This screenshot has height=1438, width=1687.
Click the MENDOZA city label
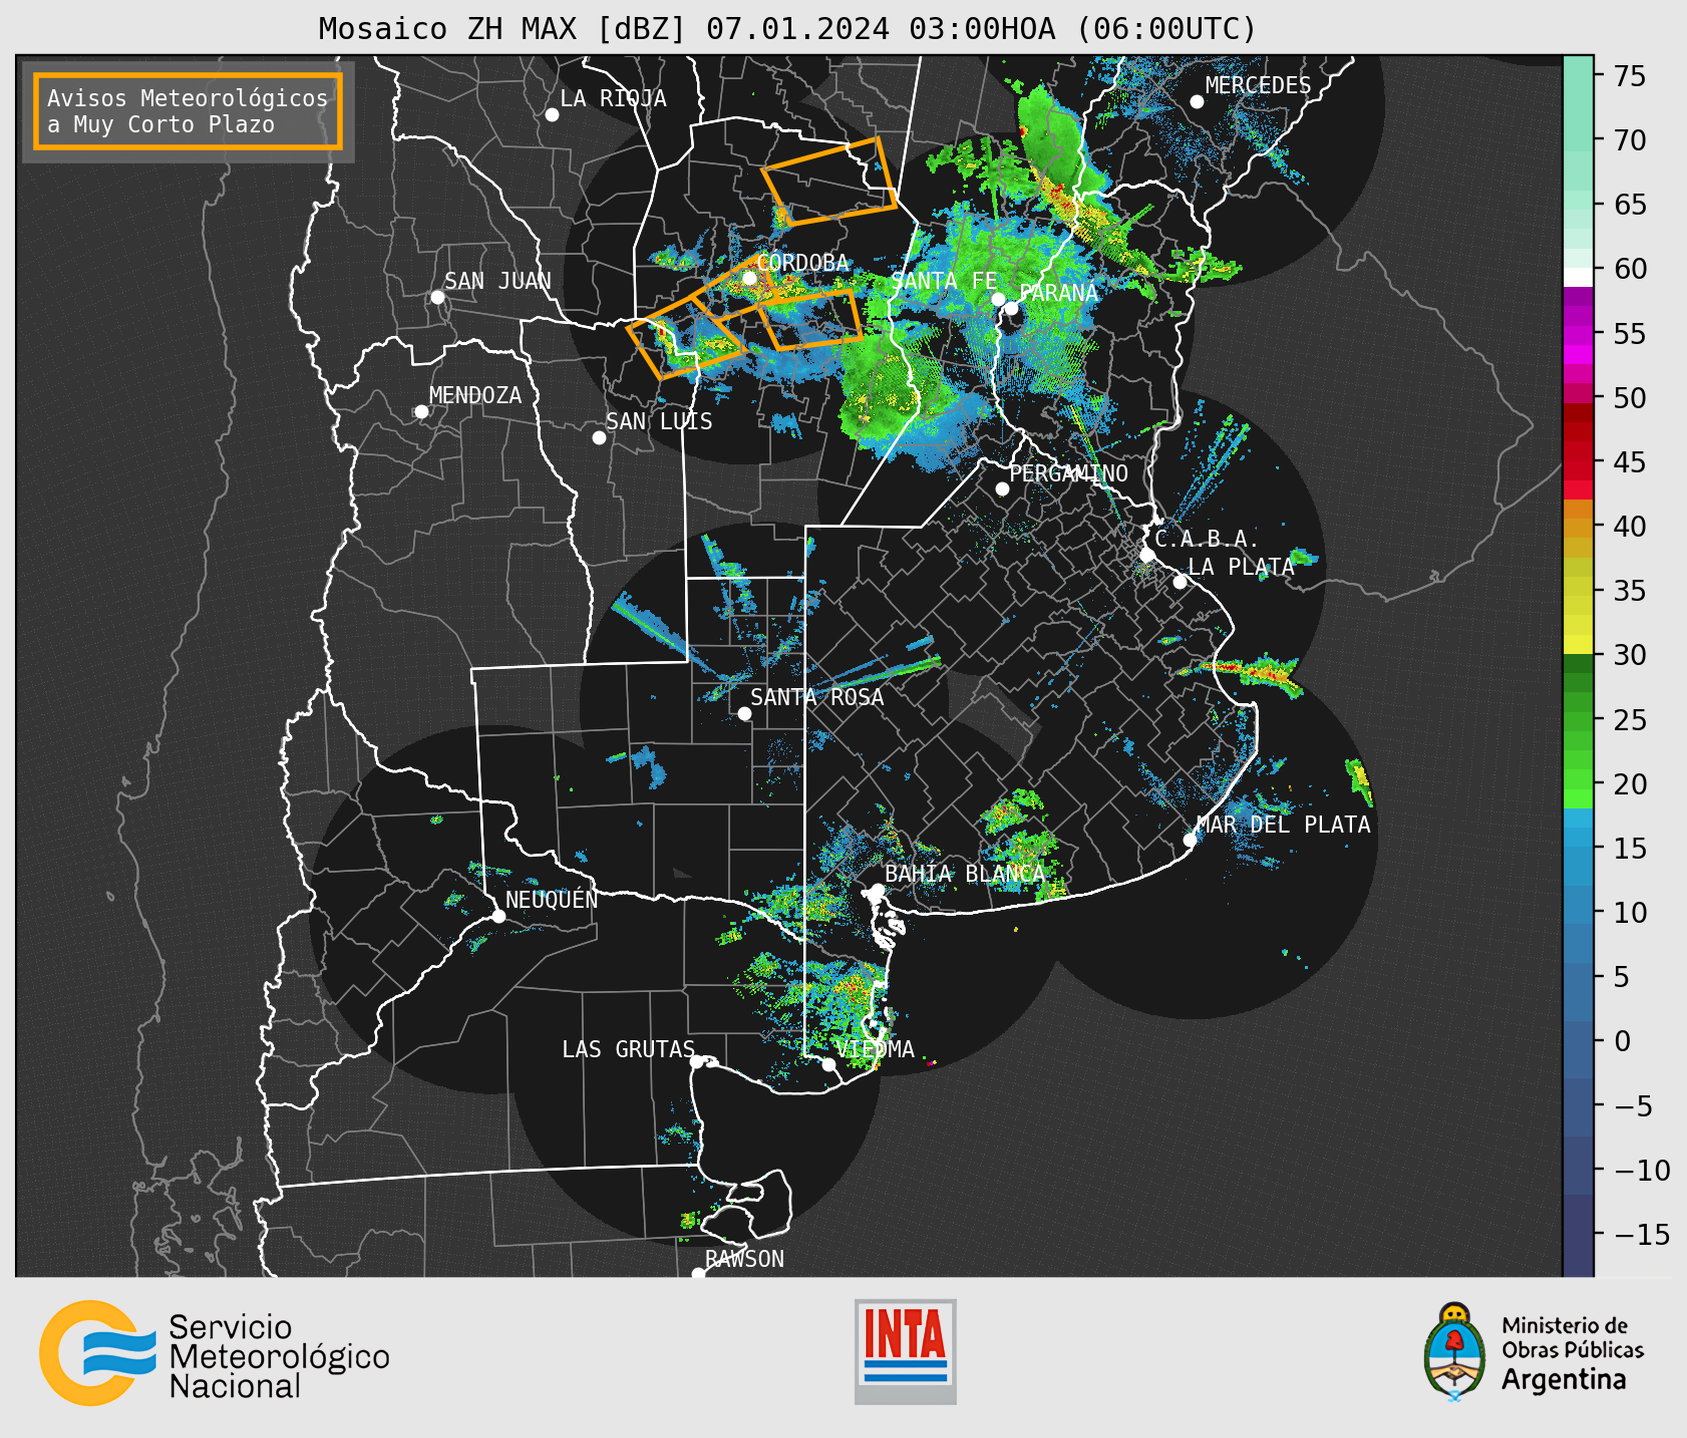[x=475, y=395]
